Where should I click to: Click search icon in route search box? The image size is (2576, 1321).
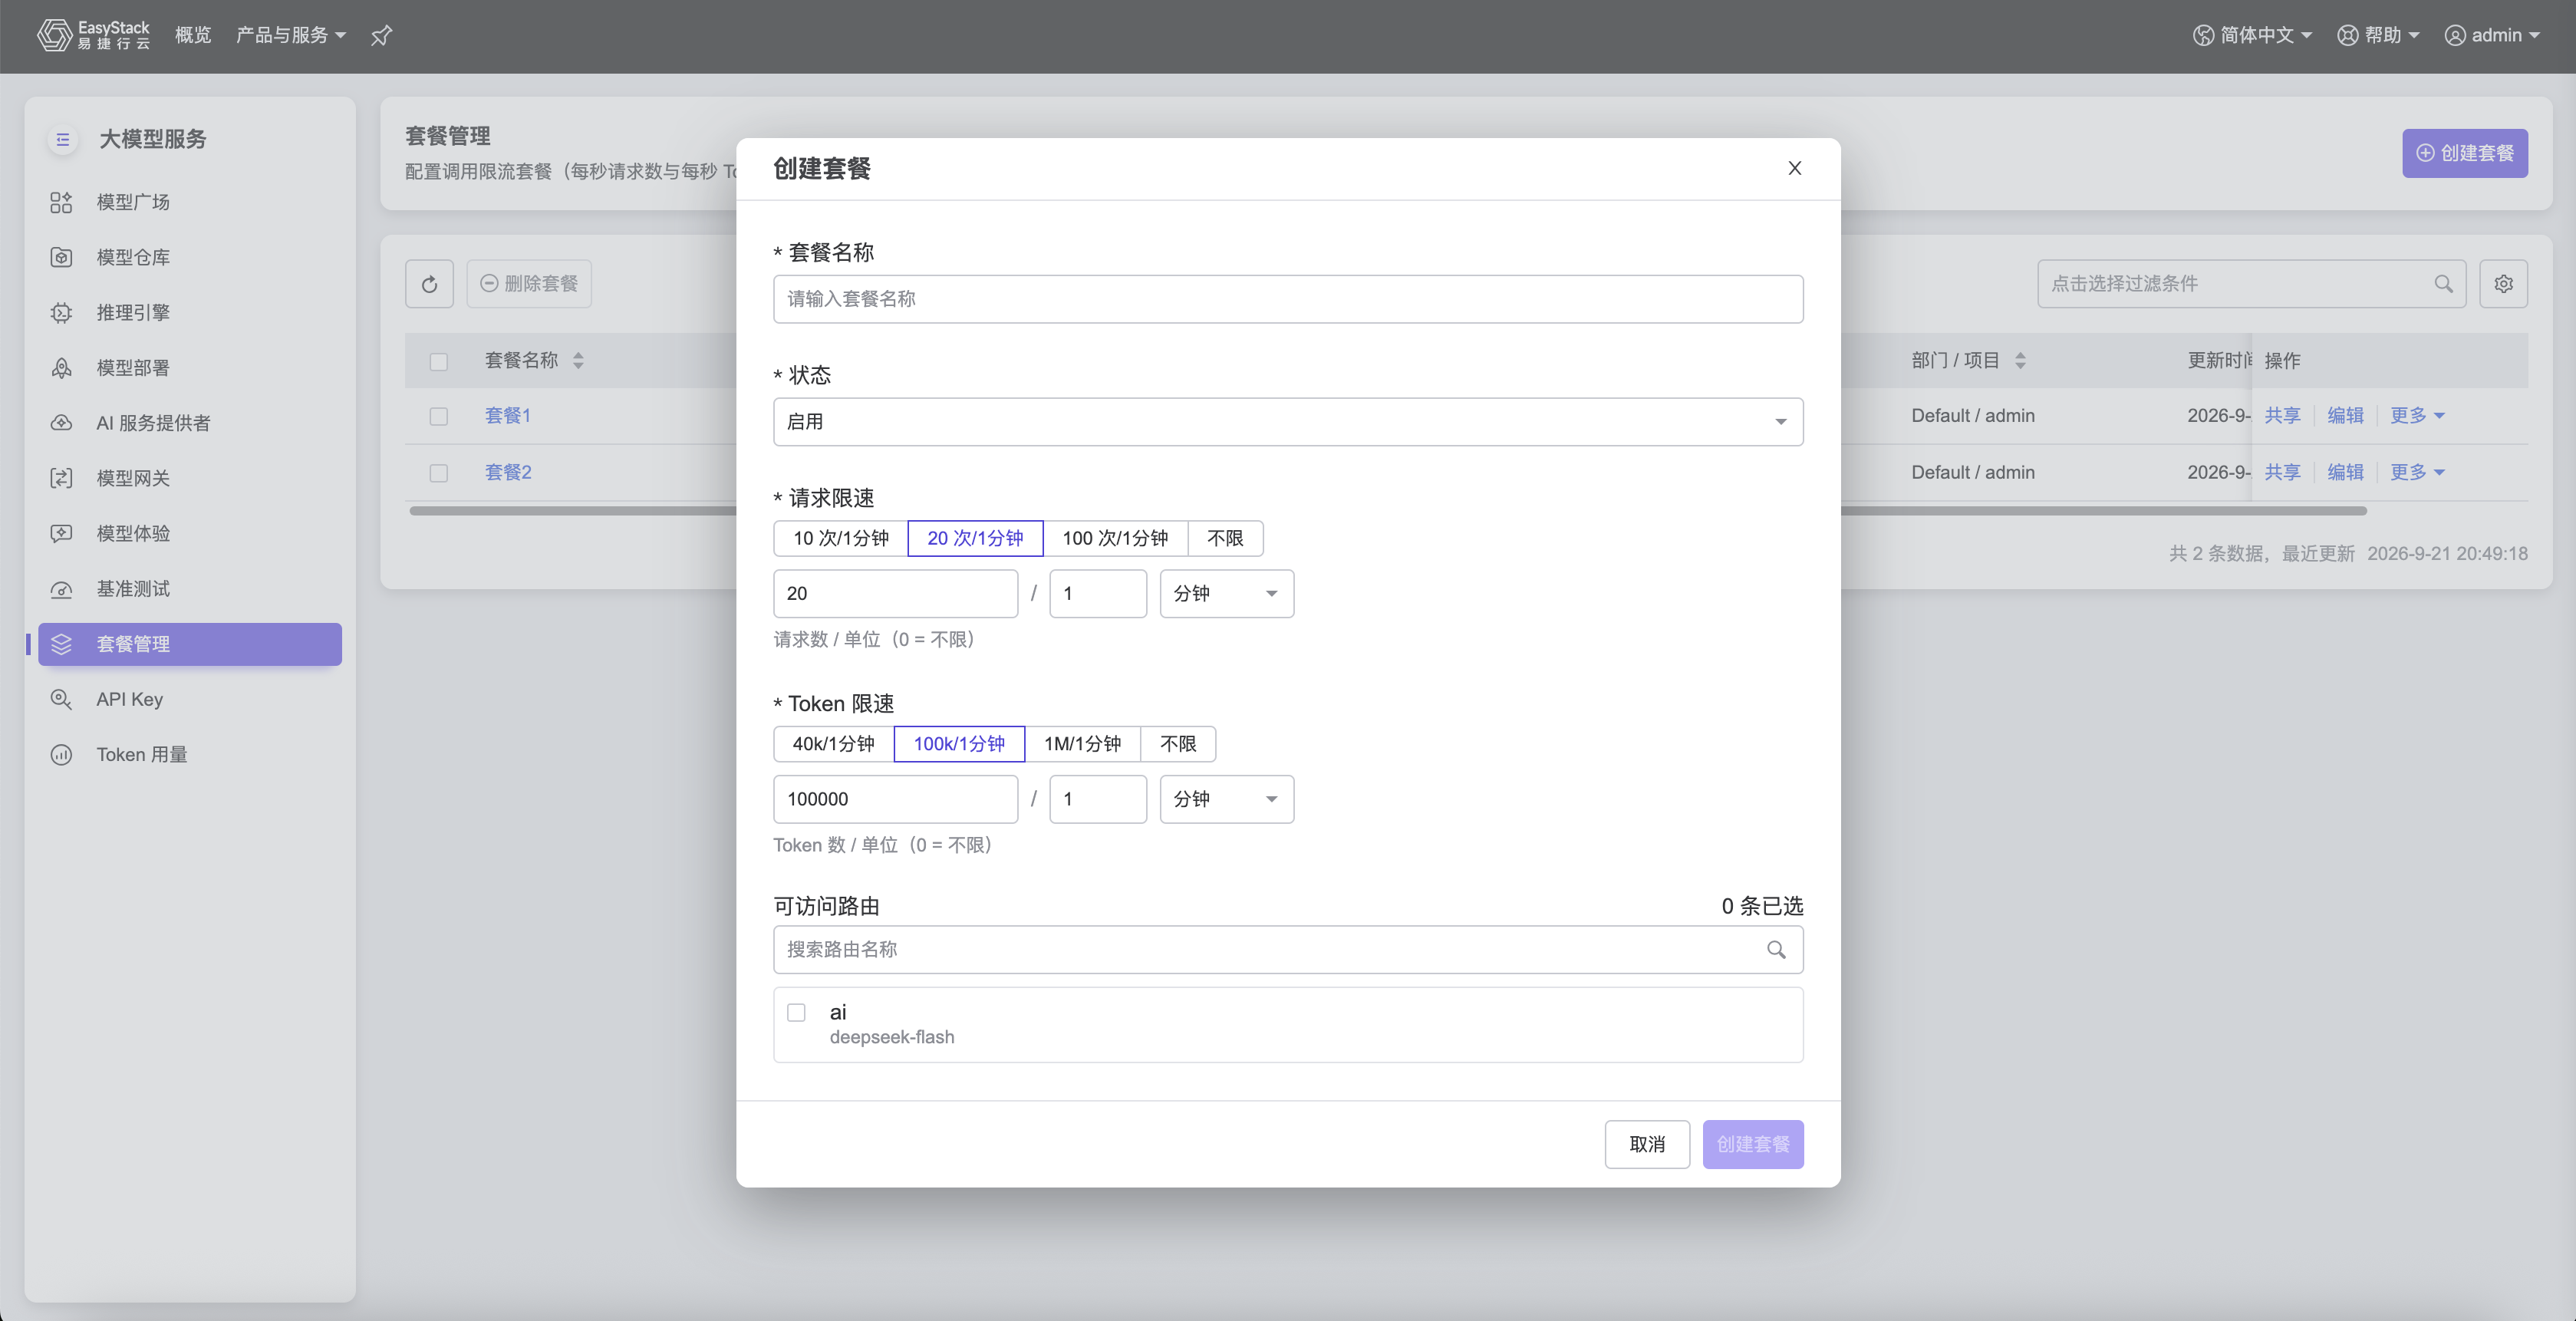(1776, 949)
